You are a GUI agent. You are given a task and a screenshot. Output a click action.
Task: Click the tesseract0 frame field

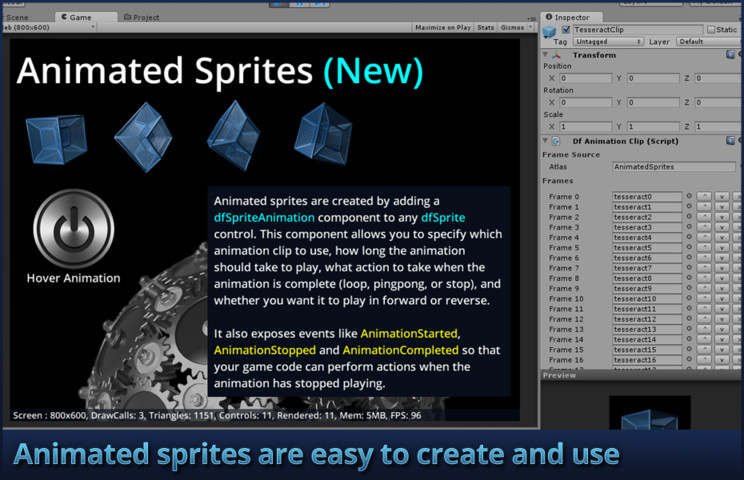pos(647,196)
